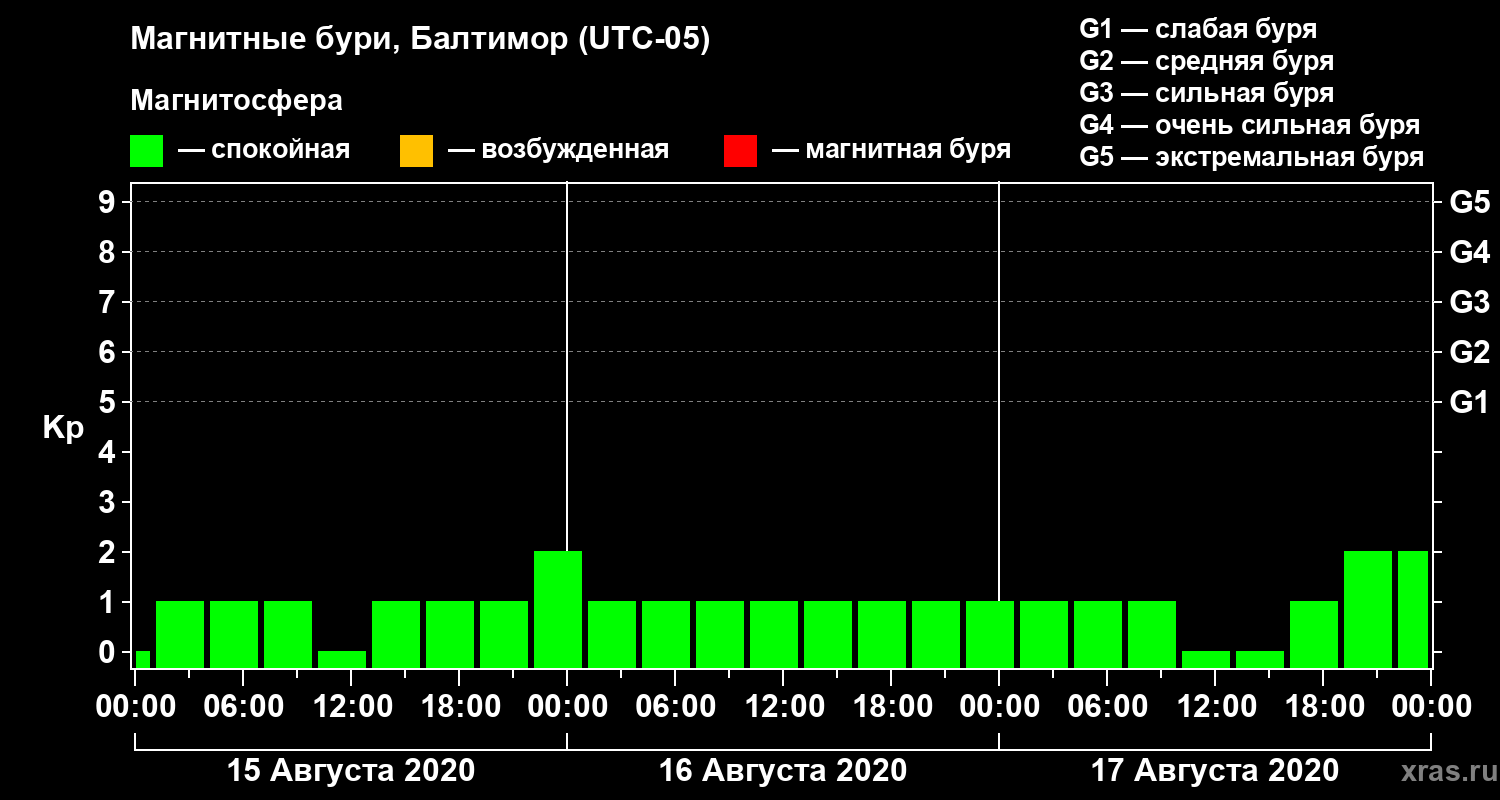Click the '— спокойная' legend label

coord(264,151)
